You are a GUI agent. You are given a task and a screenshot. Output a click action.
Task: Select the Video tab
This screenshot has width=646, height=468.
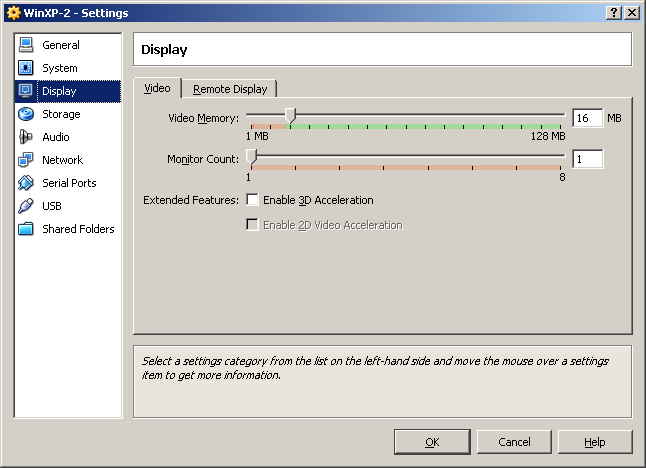point(157,88)
